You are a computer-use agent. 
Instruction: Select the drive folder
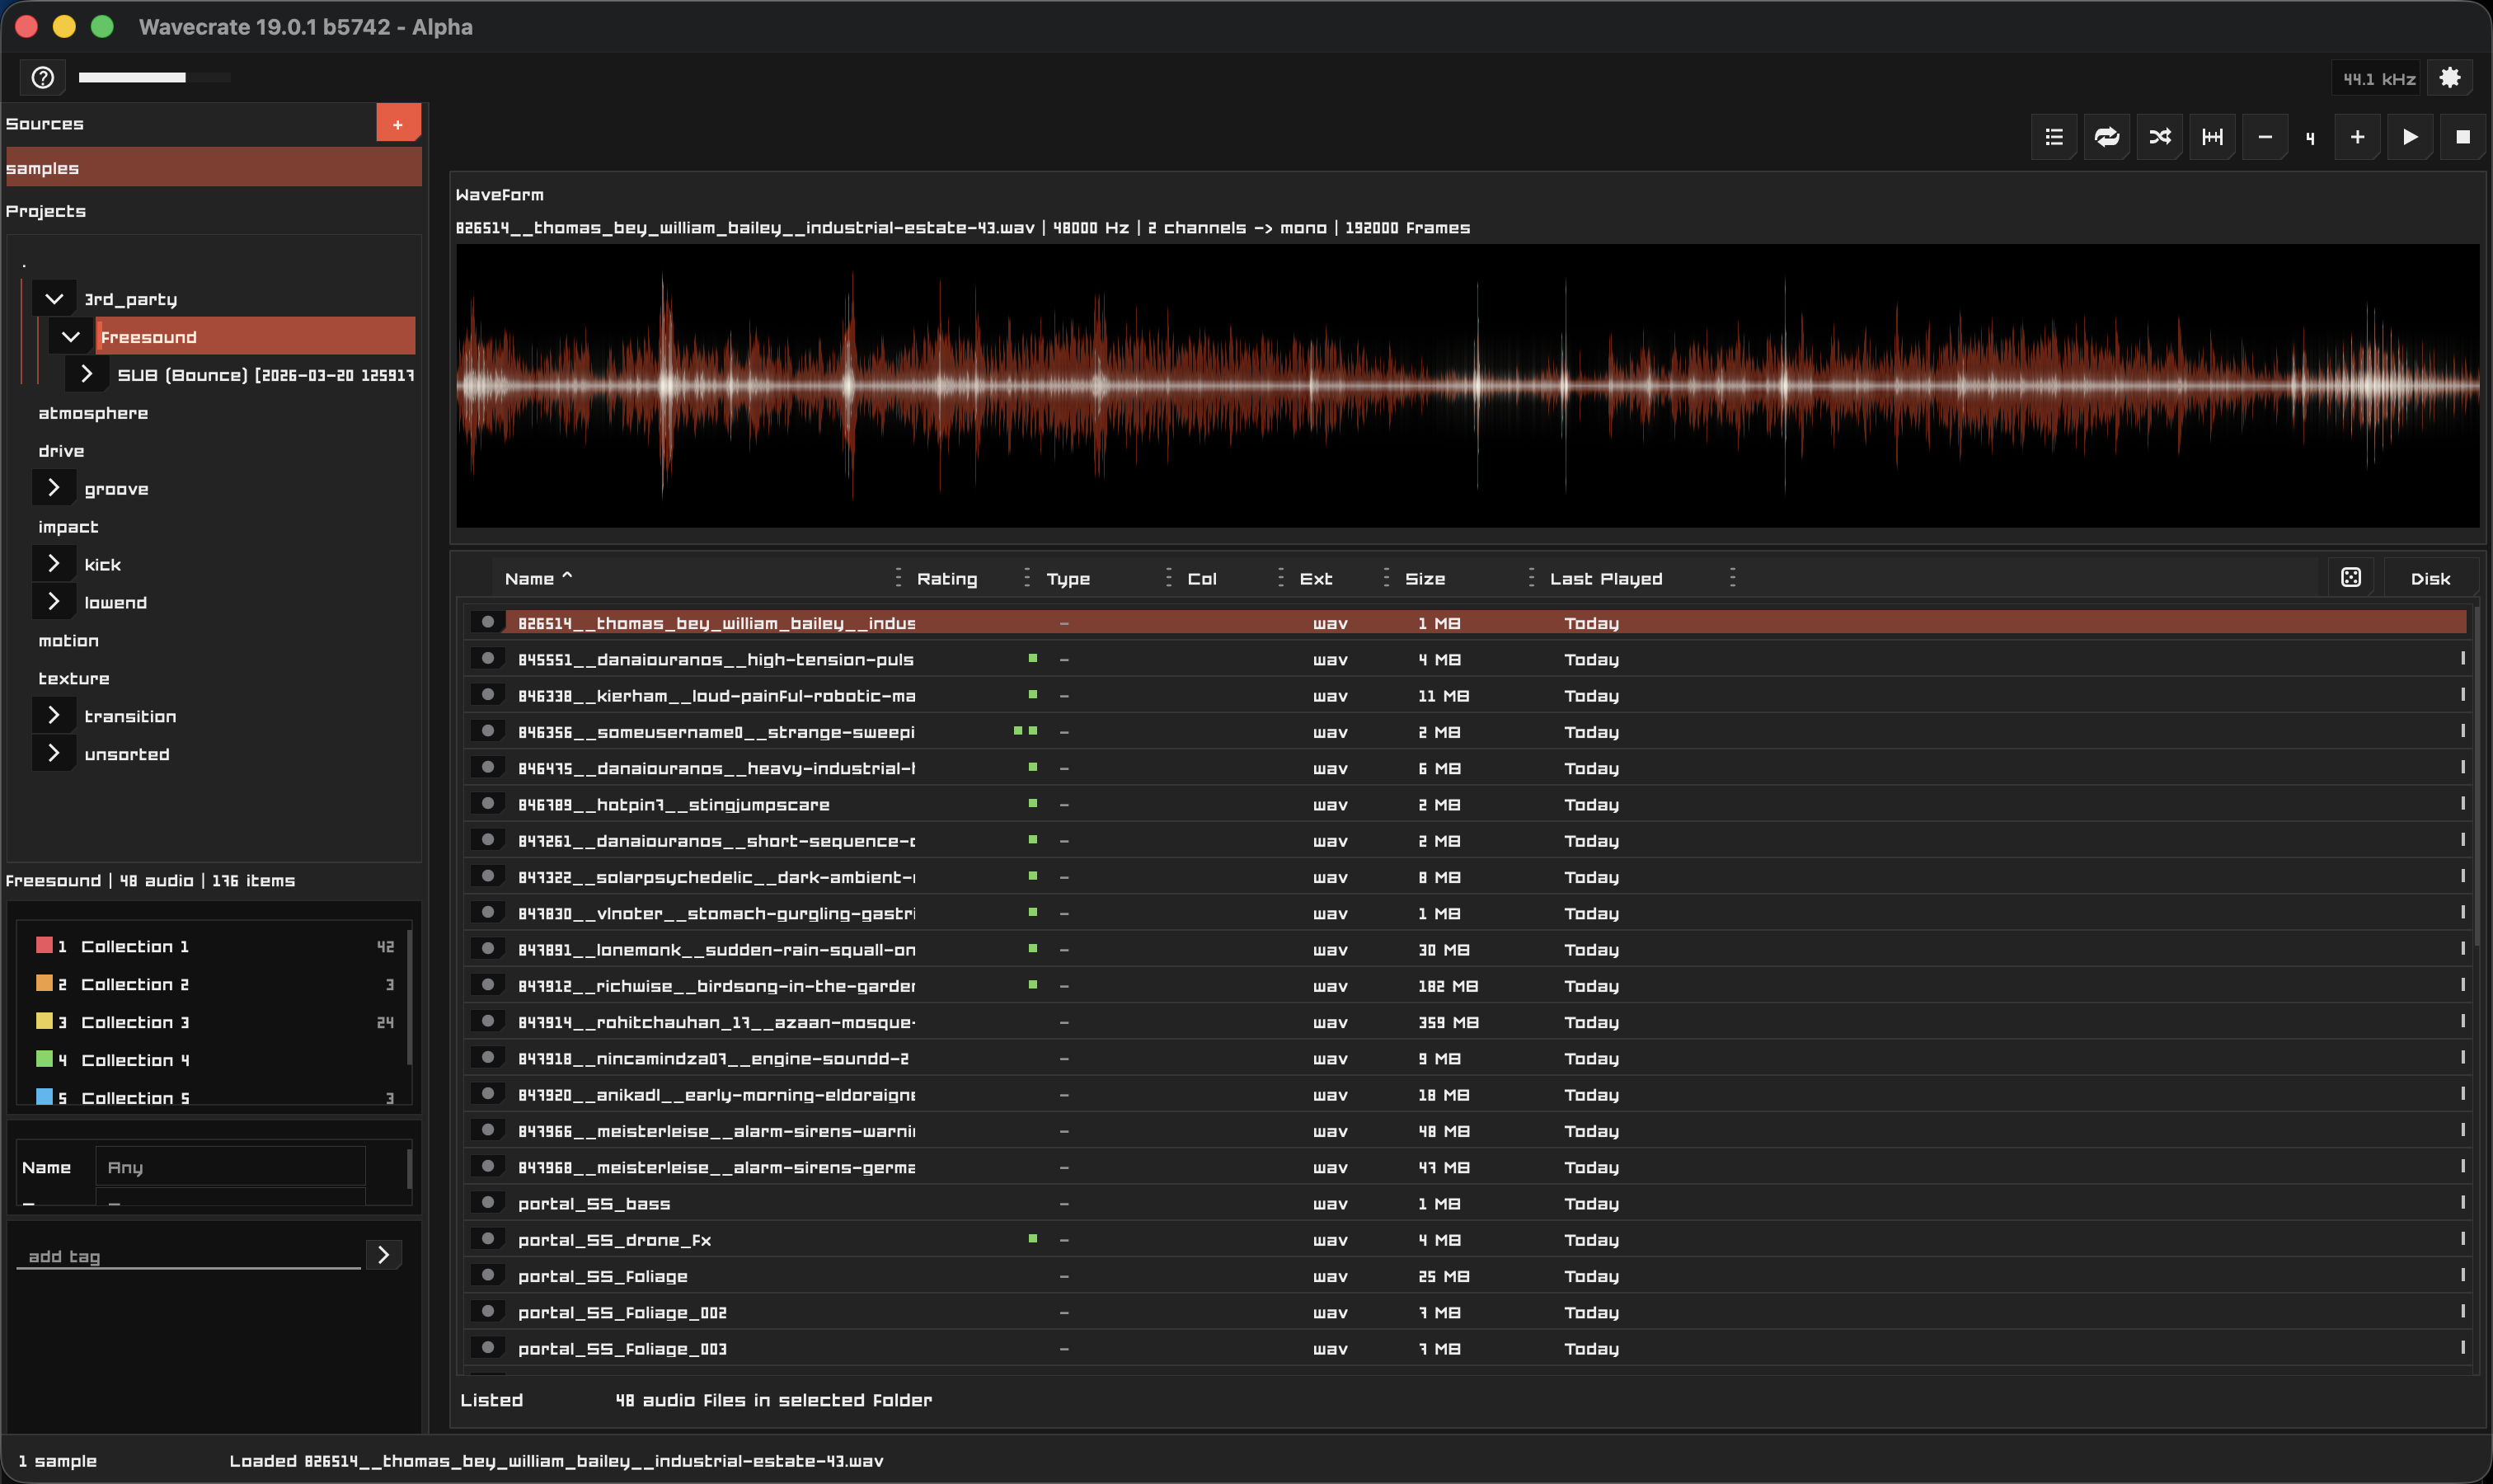click(x=61, y=451)
